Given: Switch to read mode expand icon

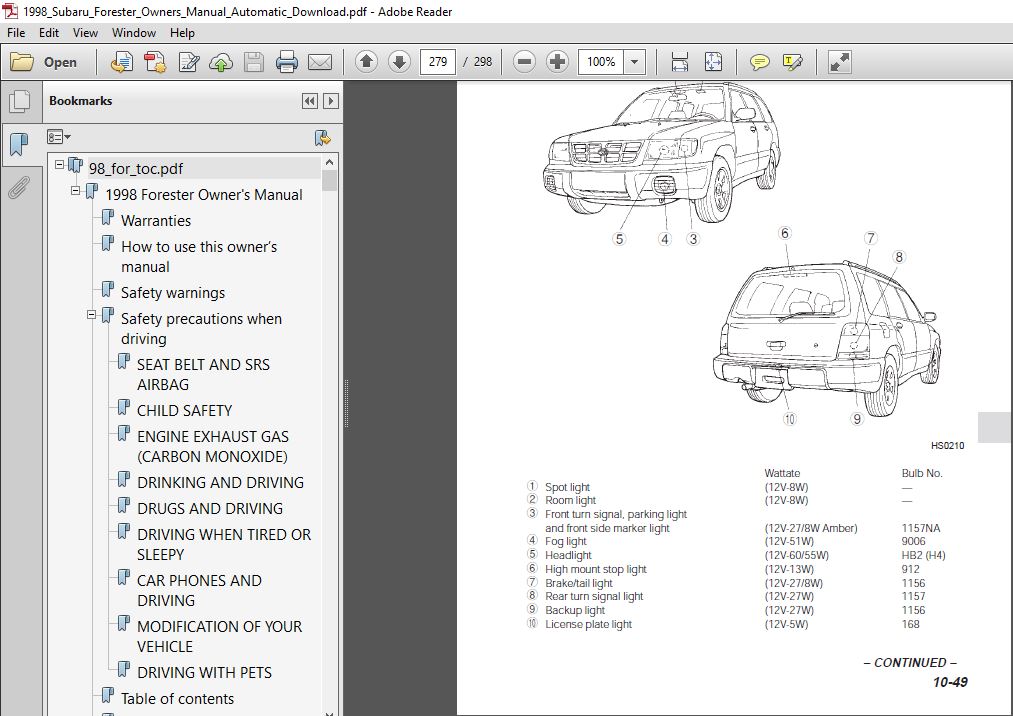Looking at the screenshot, I should (840, 62).
